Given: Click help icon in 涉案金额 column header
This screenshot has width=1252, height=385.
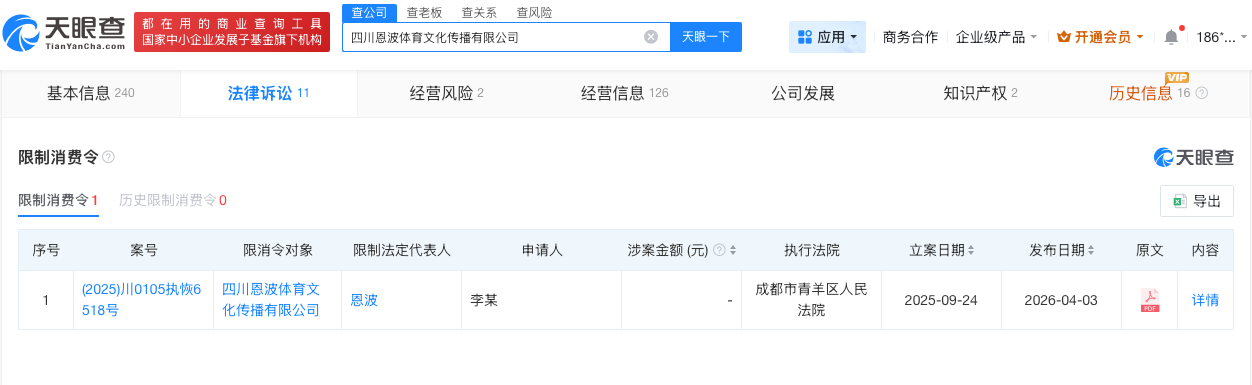Looking at the screenshot, I should [x=719, y=250].
